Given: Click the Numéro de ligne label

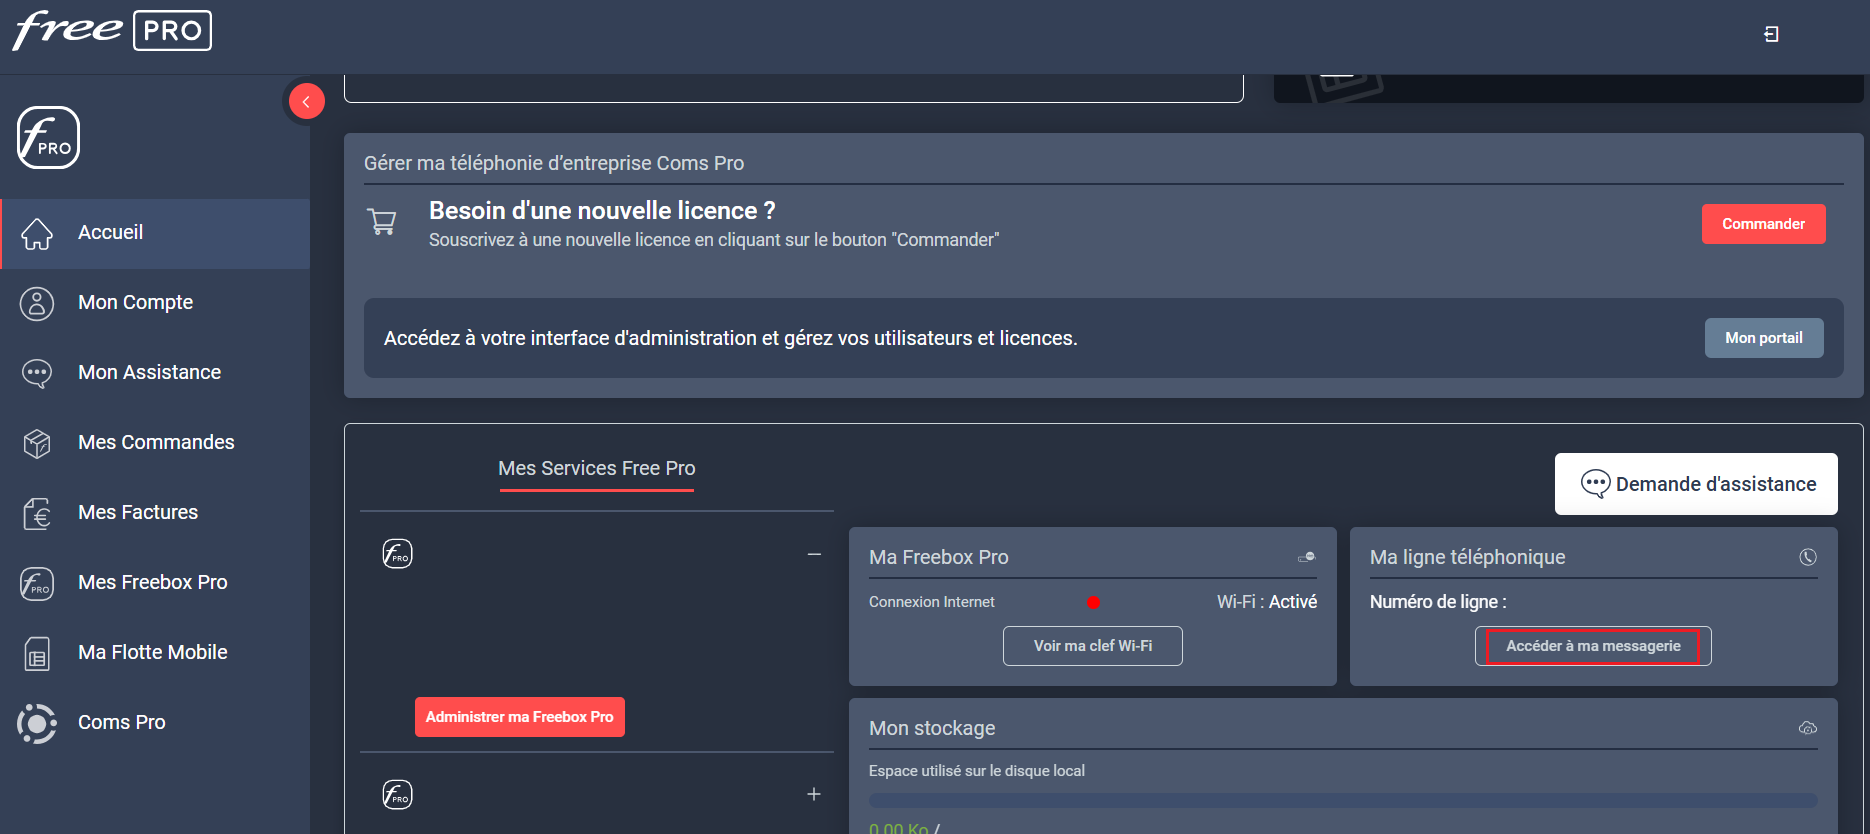Looking at the screenshot, I should [x=1438, y=602].
